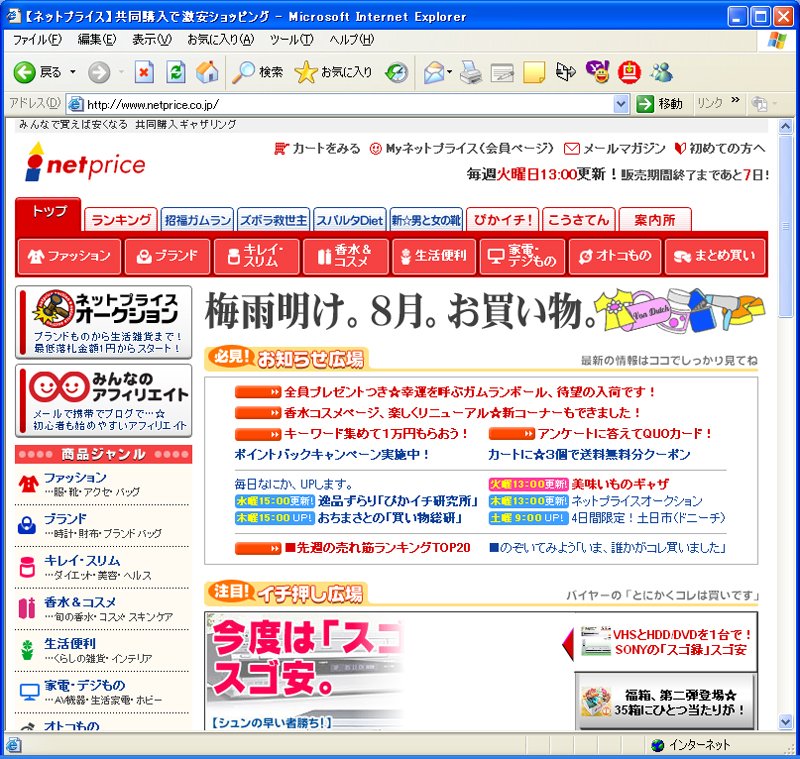Select the トップ tab
This screenshot has width=800, height=759.
pos(48,214)
